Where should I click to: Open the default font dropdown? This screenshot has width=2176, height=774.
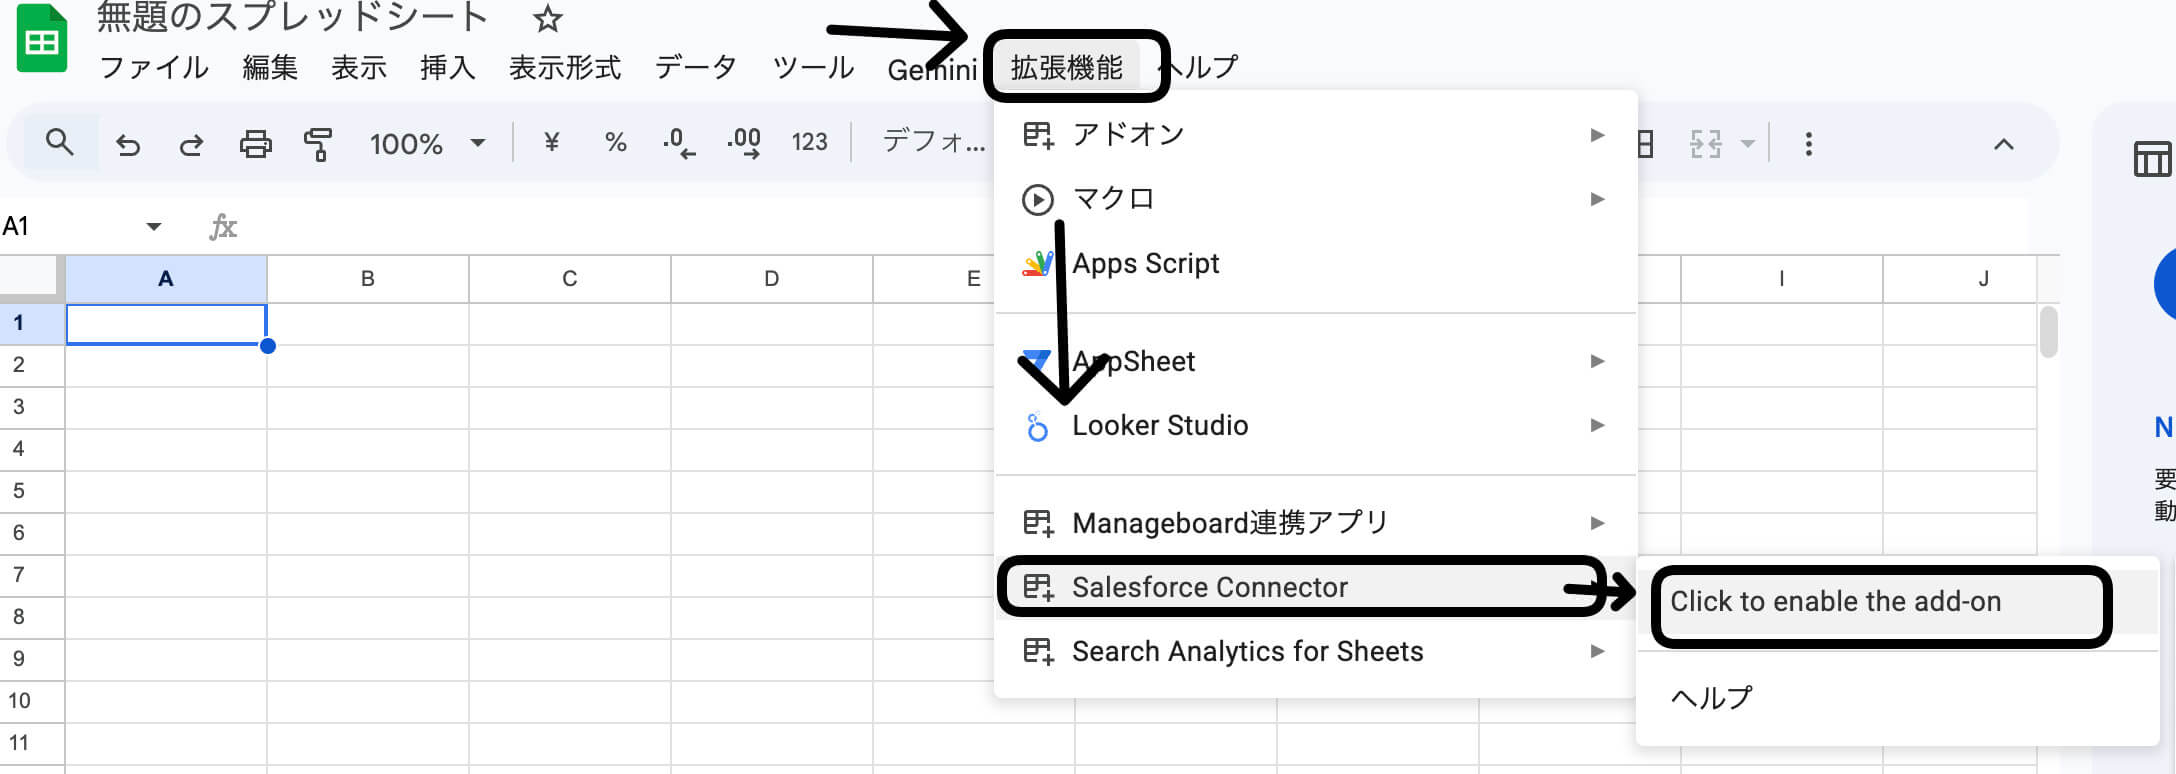pyautogui.click(x=934, y=142)
